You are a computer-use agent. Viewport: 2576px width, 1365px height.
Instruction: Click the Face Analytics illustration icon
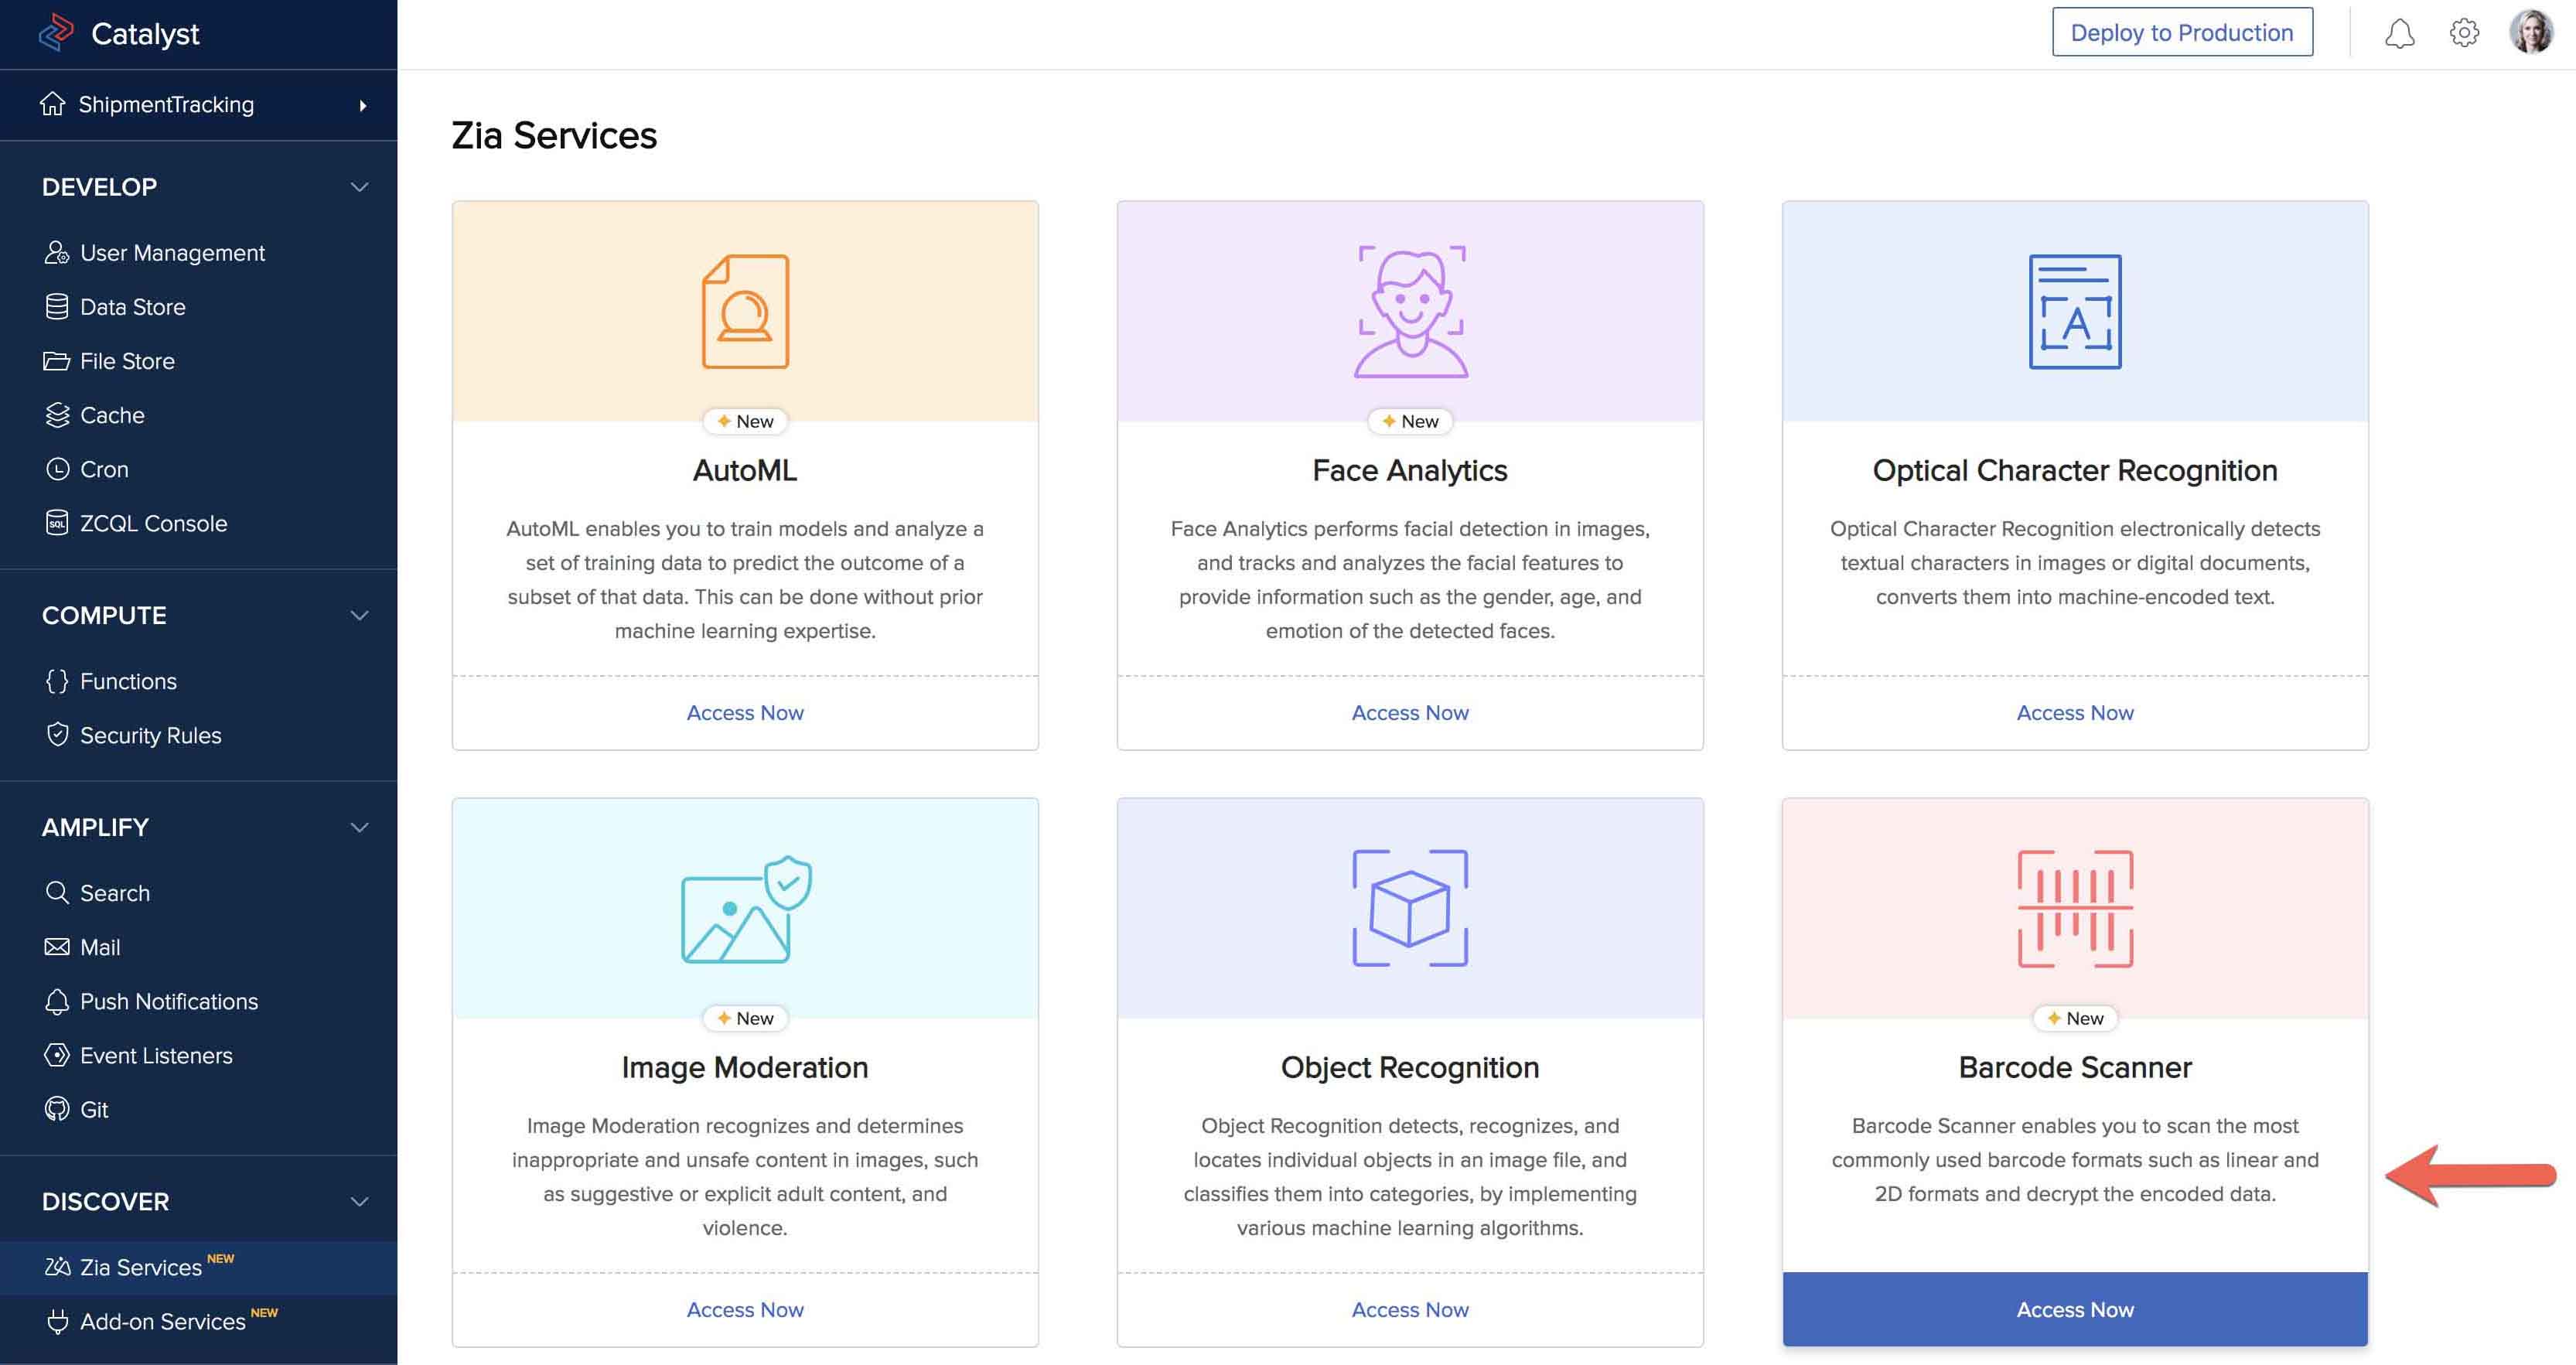pyautogui.click(x=1410, y=311)
